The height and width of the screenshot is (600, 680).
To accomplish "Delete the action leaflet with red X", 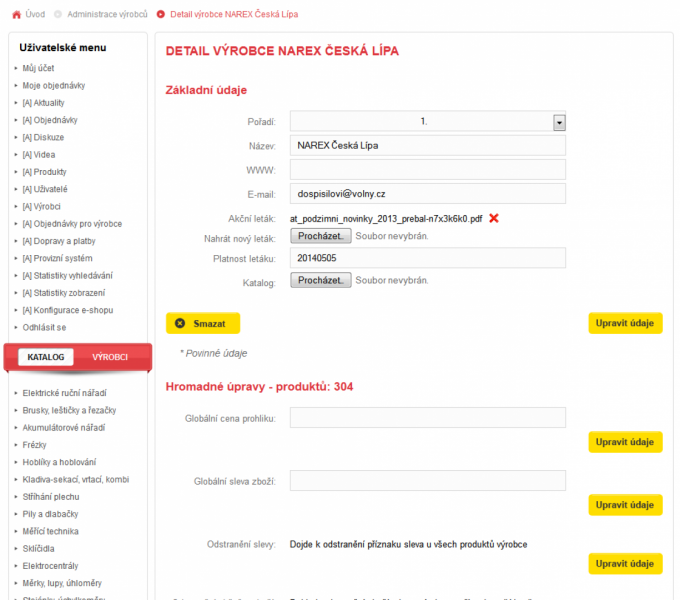I will [x=494, y=218].
